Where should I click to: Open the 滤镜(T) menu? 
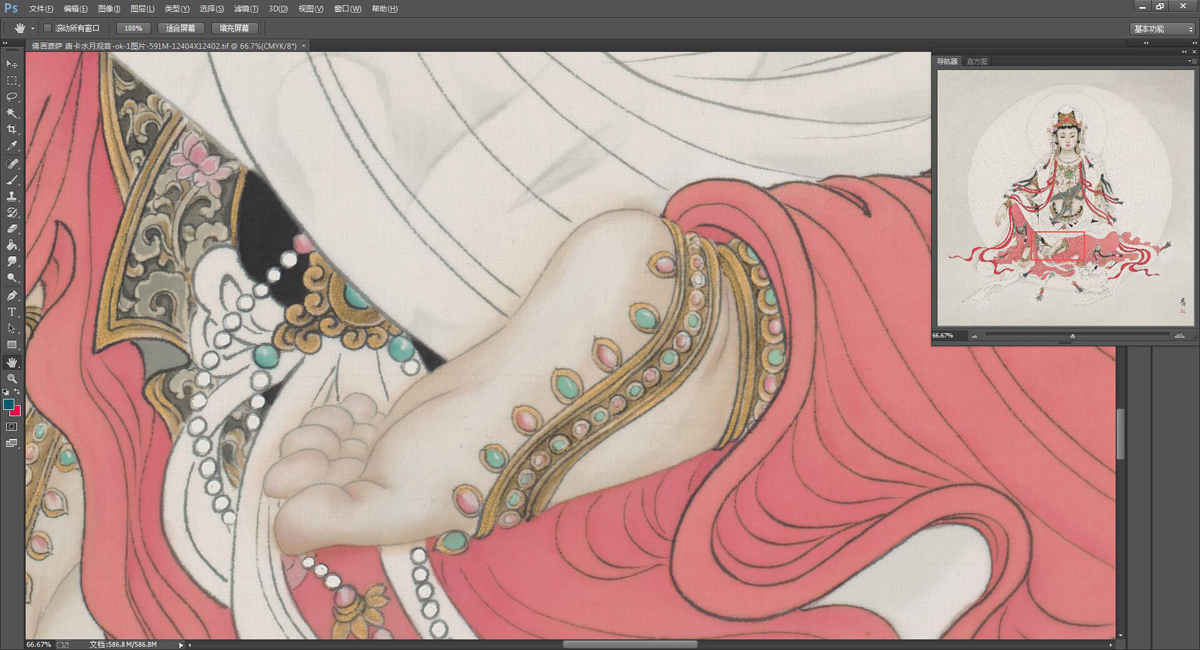click(245, 8)
